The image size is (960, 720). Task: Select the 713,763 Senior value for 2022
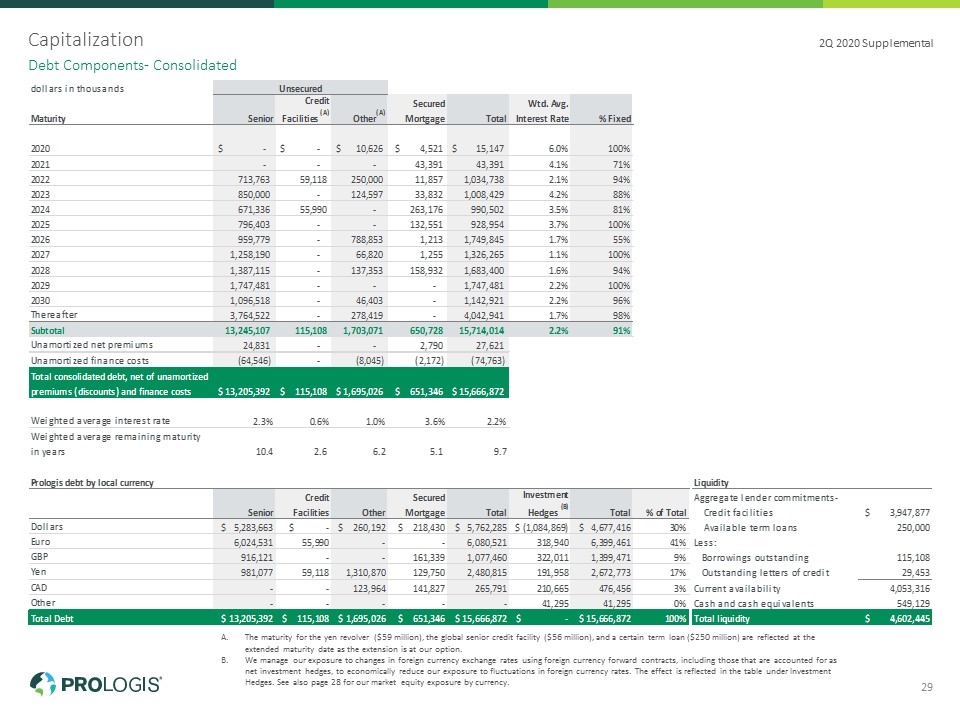click(253, 179)
